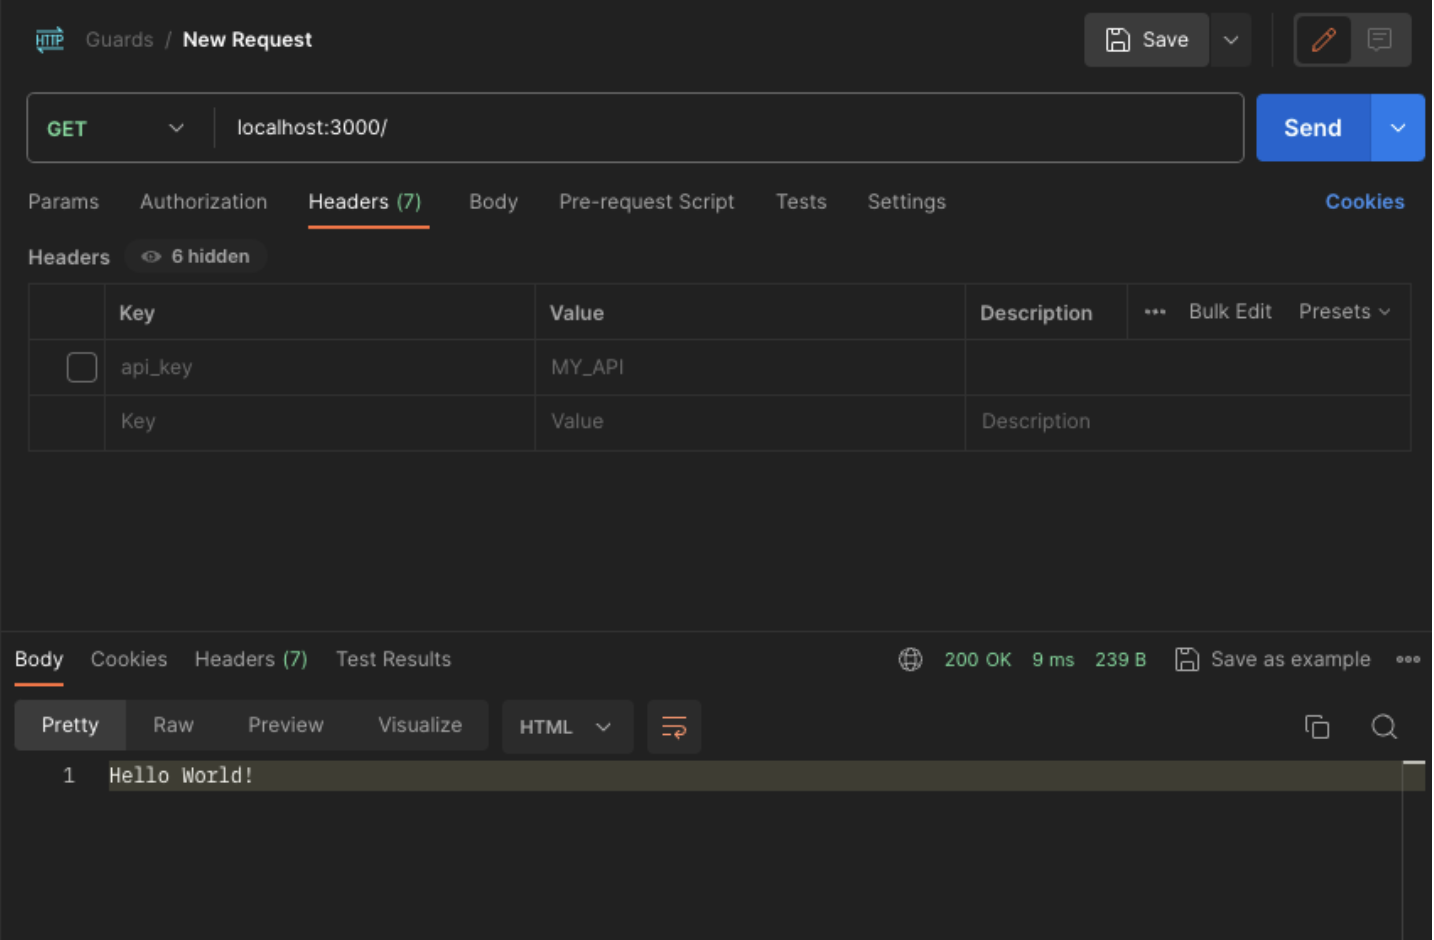Open the HTML response format dropdown
The height and width of the screenshot is (940, 1434).
coord(567,727)
